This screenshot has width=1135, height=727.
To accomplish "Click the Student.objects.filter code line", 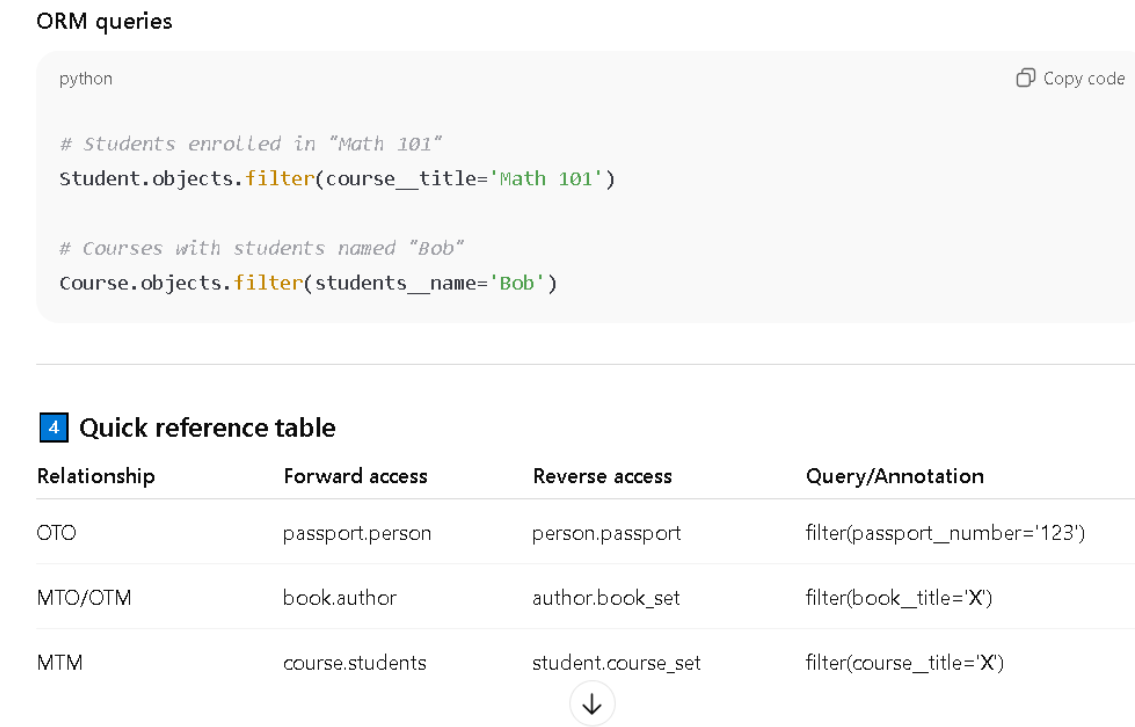I will [337, 179].
